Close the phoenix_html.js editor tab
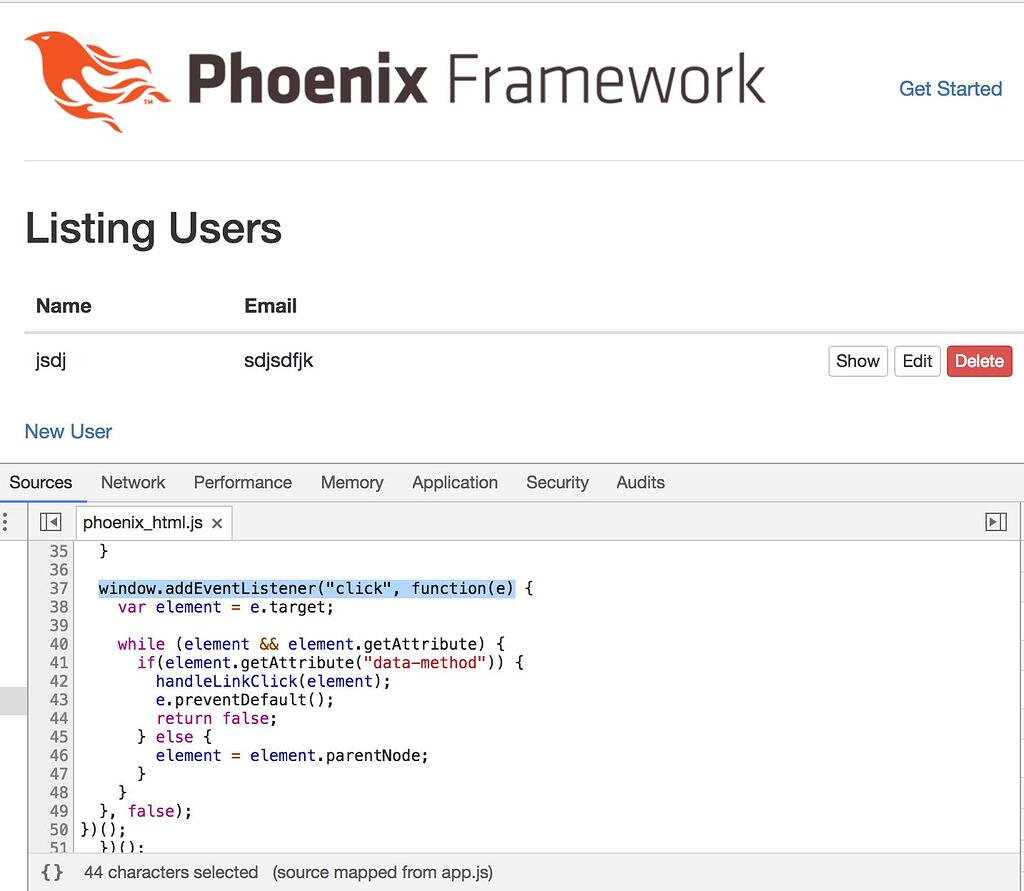 [217, 522]
